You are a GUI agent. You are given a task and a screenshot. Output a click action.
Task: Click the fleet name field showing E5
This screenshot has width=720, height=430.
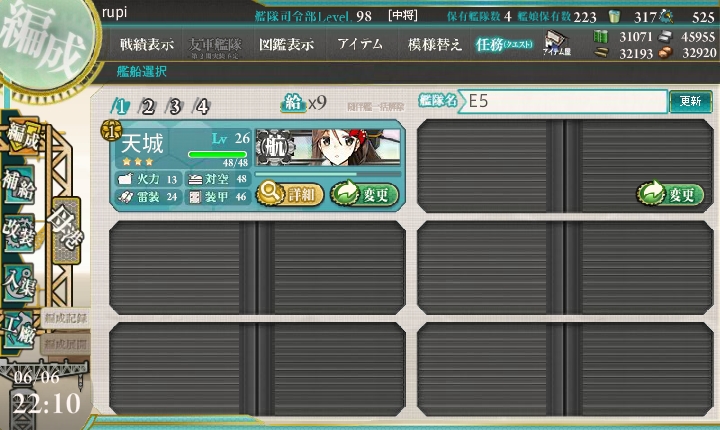pos(564,102)
